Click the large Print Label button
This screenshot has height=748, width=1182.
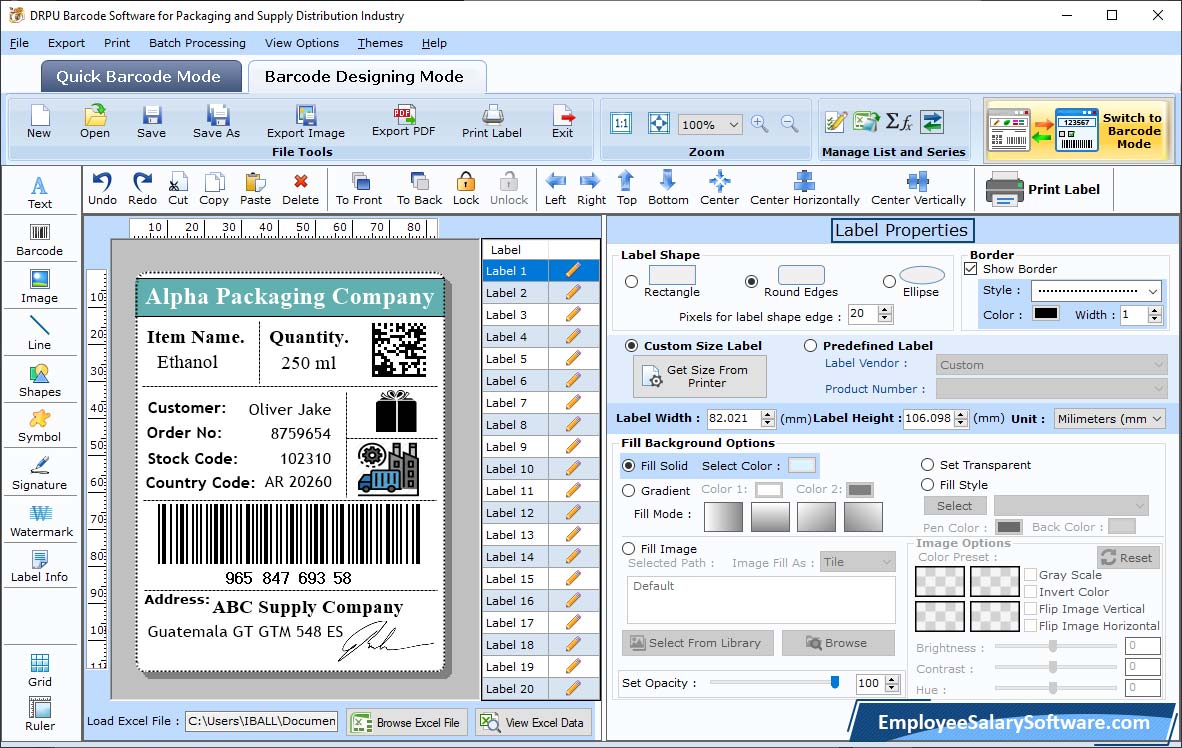[1043, 189]
